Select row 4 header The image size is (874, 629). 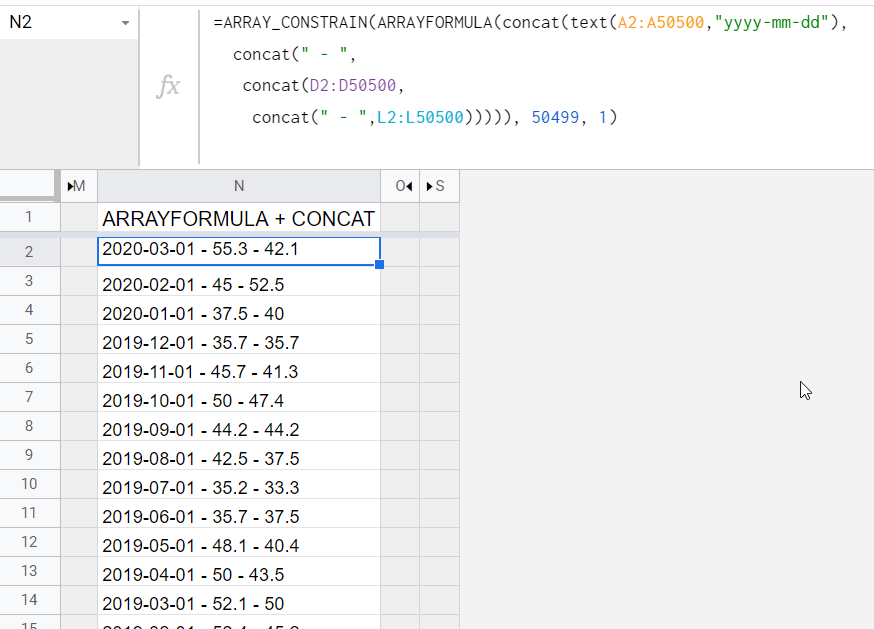click(29, 310)
